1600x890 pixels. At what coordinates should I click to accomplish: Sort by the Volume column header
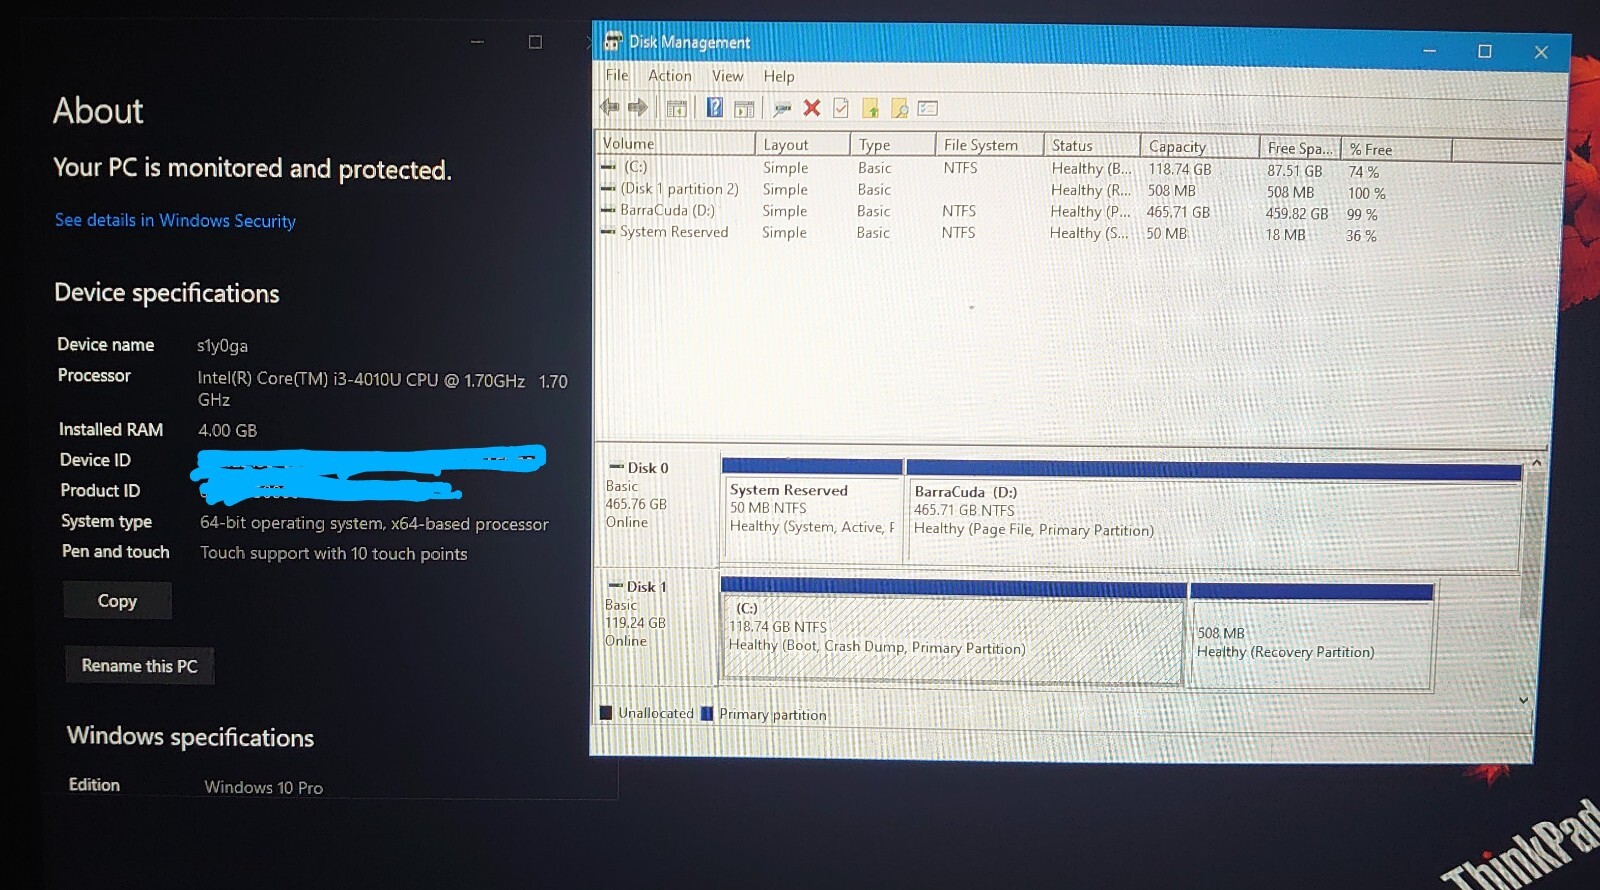coord(675,143)
